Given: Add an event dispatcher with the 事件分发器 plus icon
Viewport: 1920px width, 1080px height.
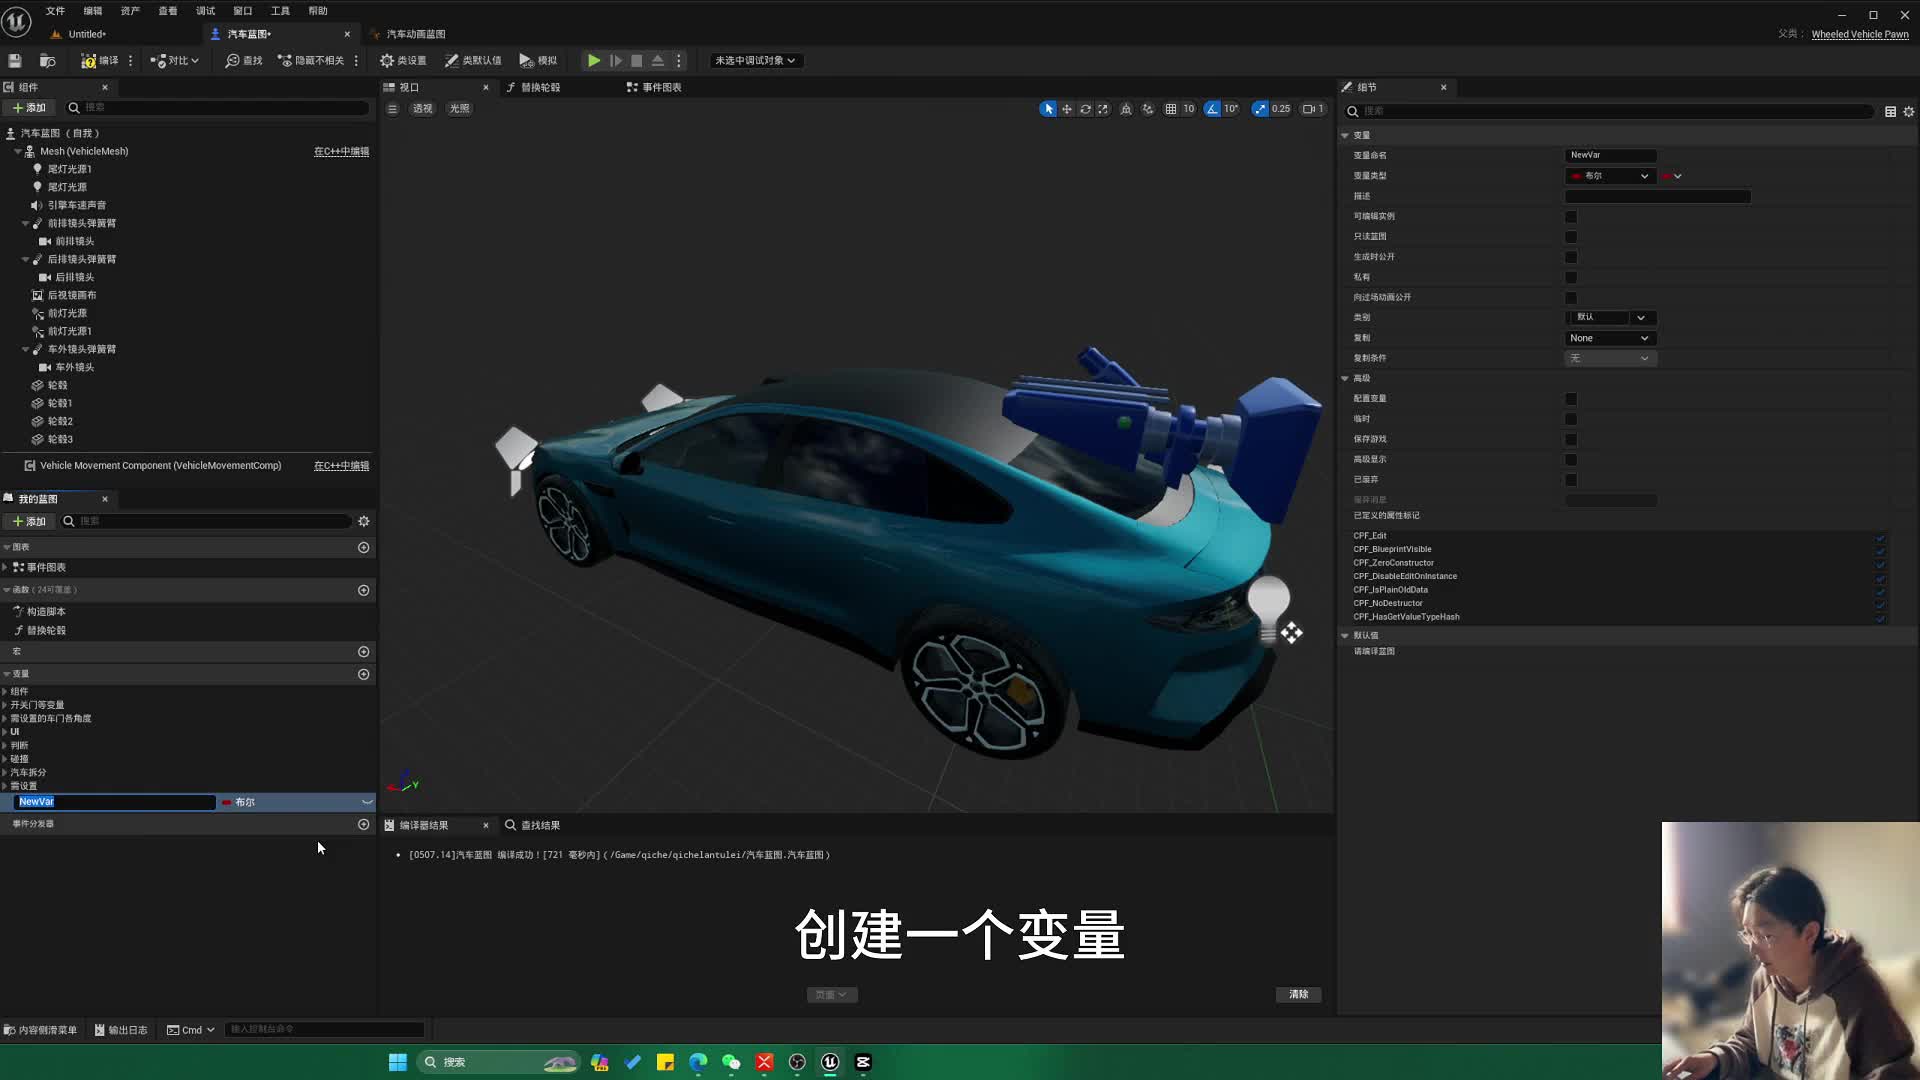Looking at the screenshot, I should [x=364, y=825].
